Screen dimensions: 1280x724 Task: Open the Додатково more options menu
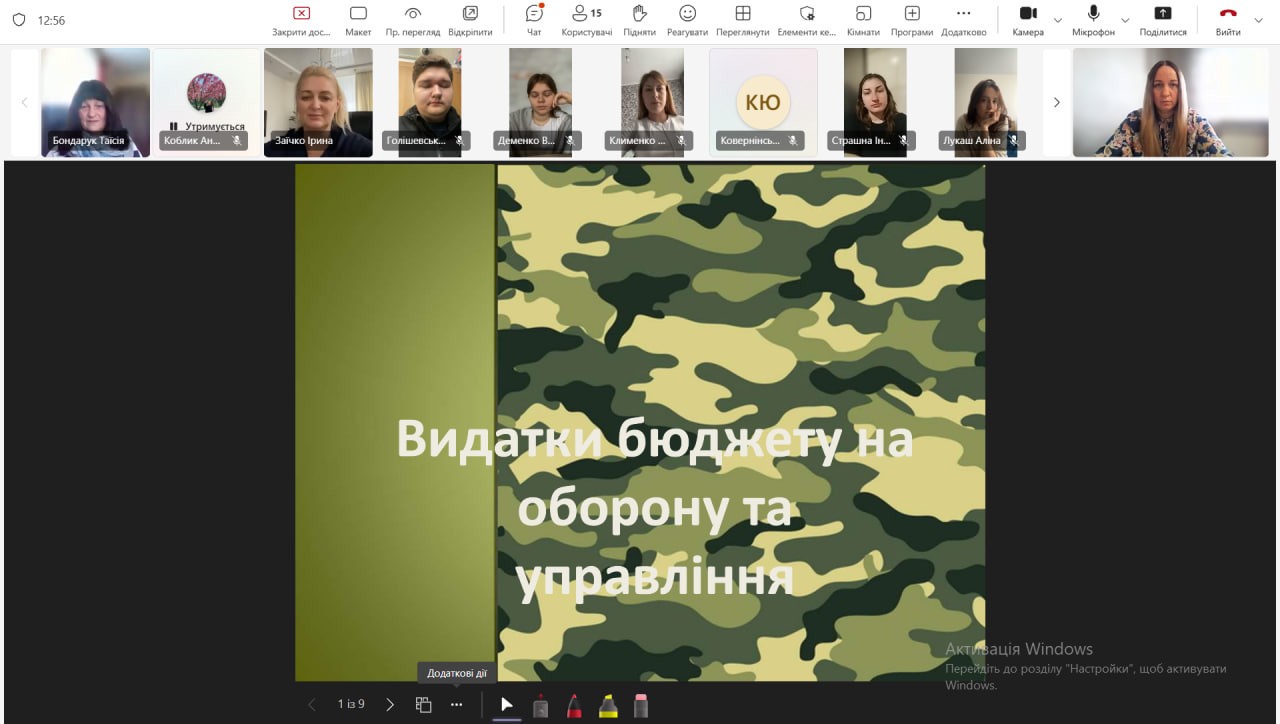click(x=963, y=20)
